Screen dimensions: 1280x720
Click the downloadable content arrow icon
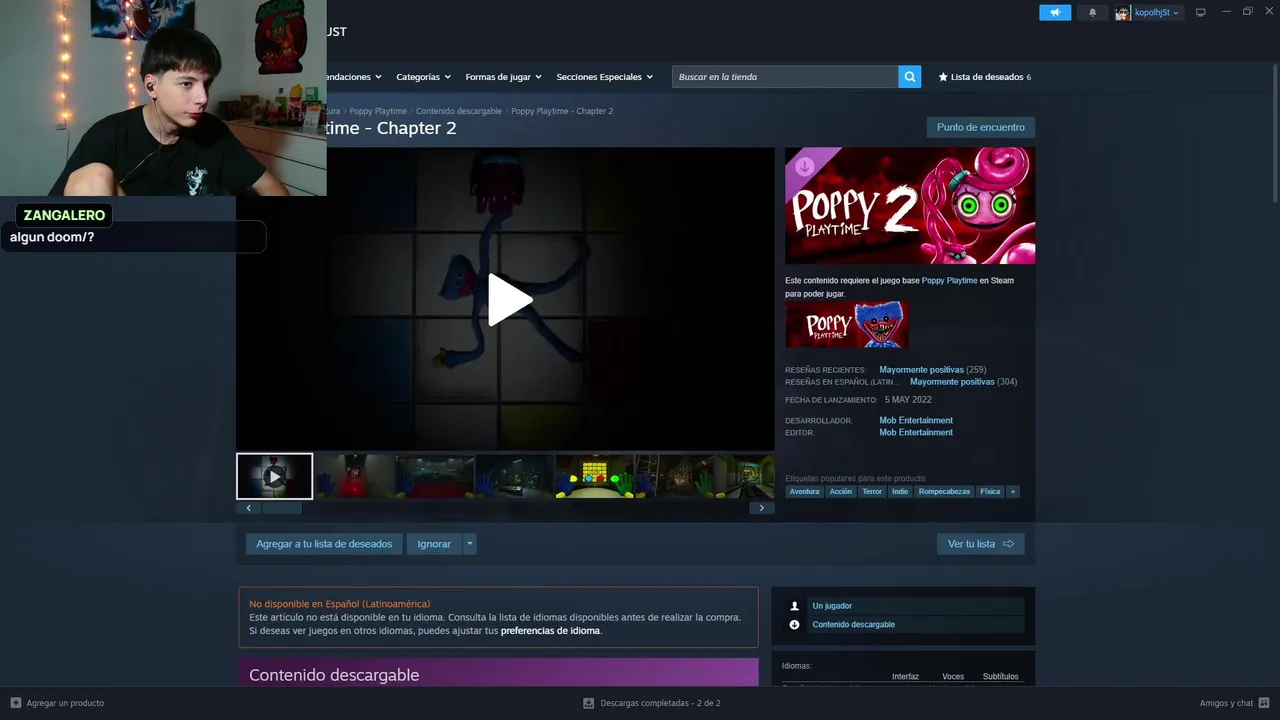[x=795, y=625]
